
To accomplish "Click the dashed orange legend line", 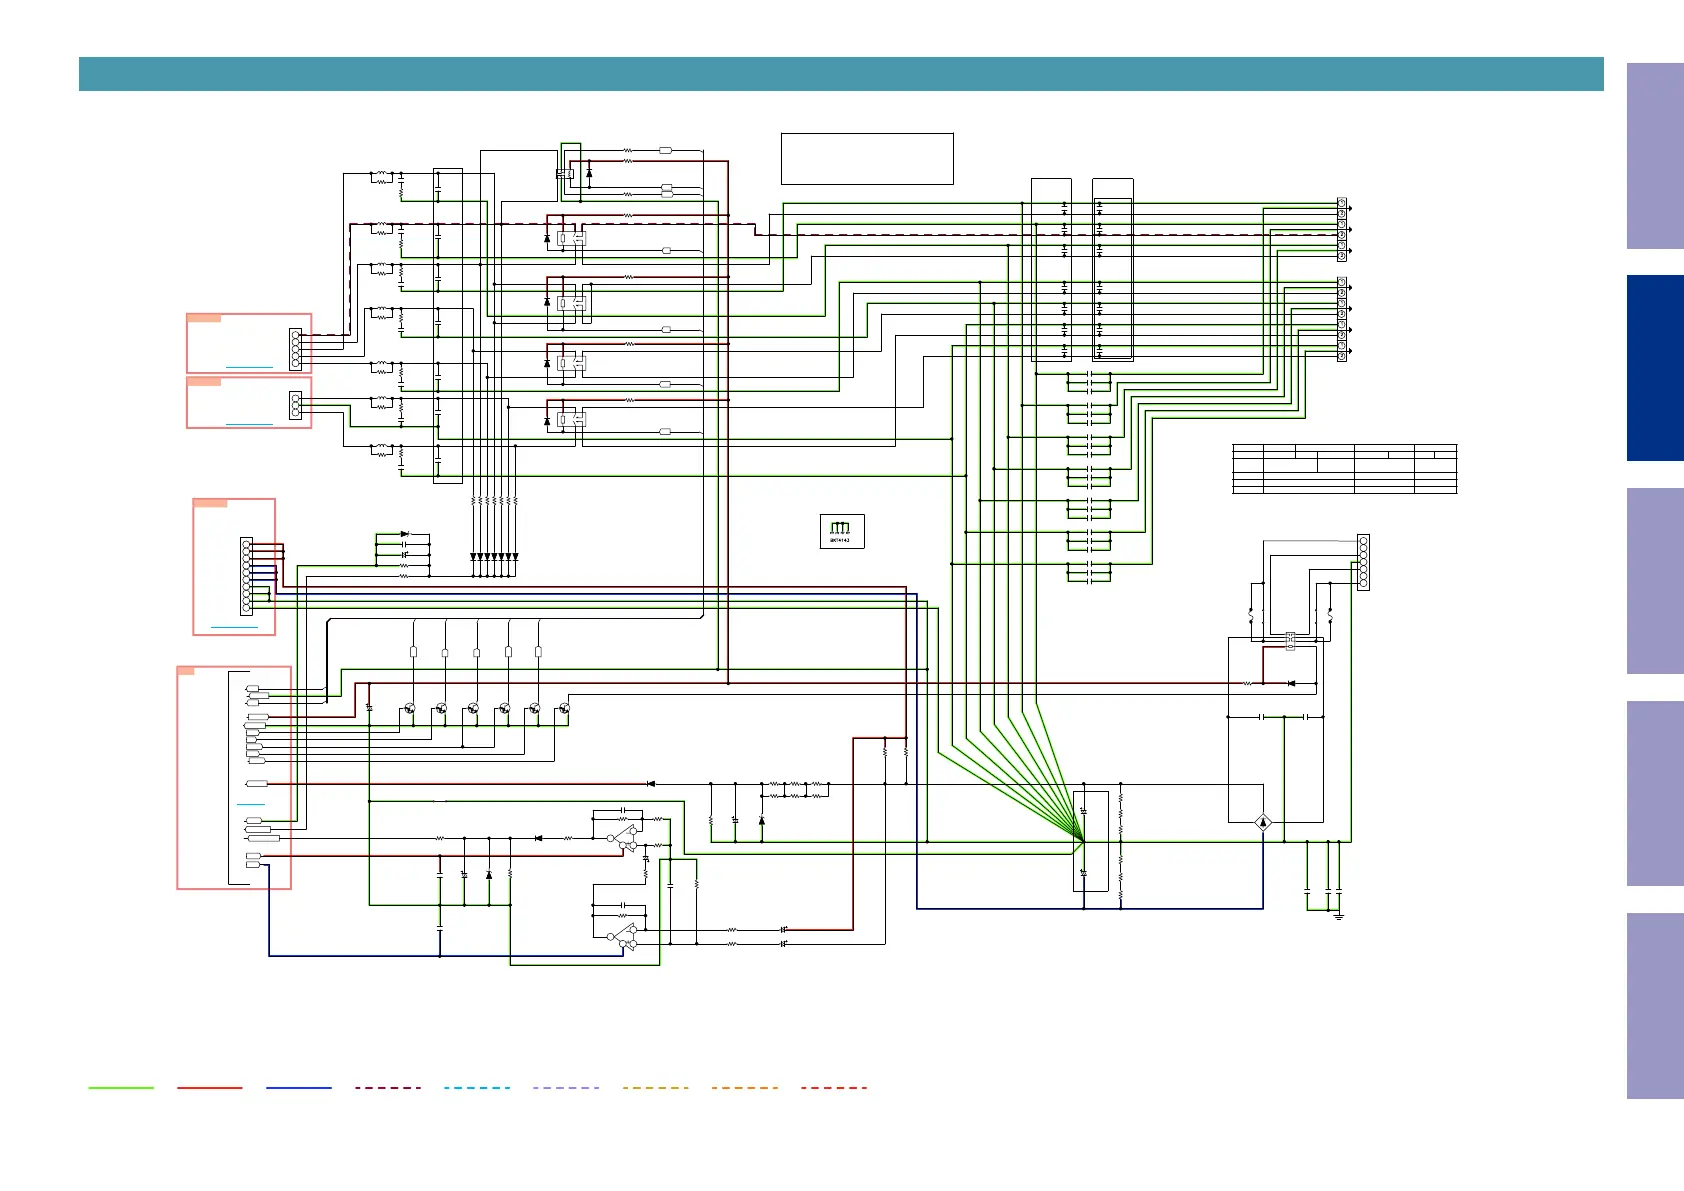I will point(745,1087).
